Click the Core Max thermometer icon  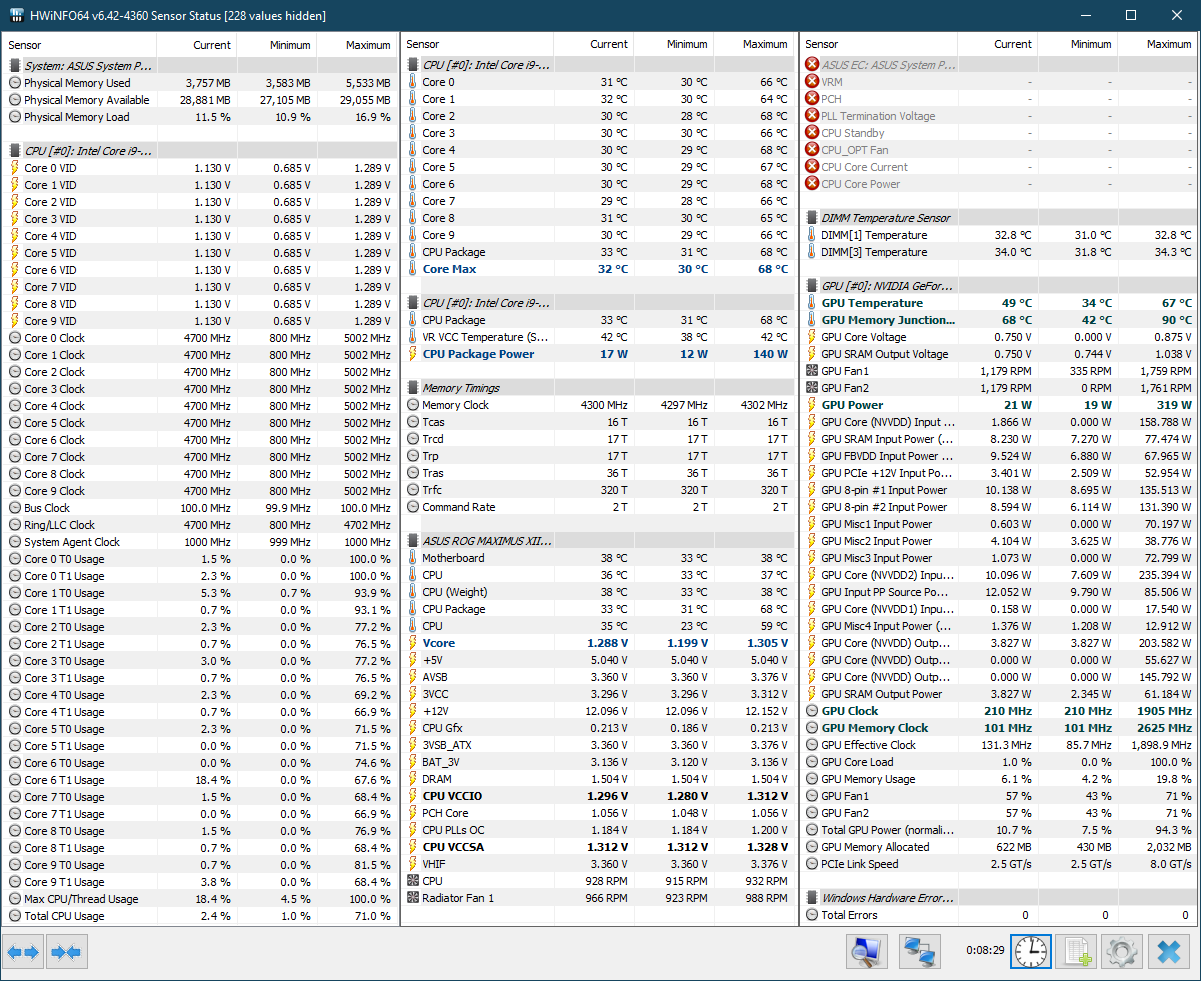[413, 269]
